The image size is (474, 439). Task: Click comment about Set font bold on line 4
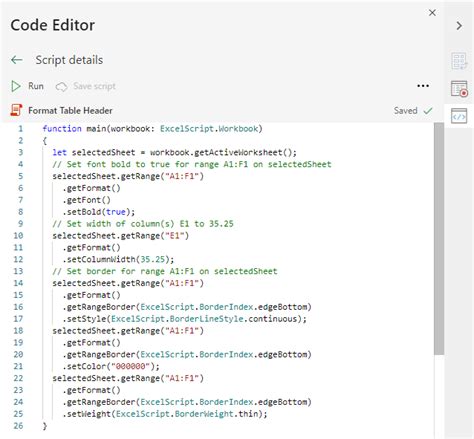[192, 164]
